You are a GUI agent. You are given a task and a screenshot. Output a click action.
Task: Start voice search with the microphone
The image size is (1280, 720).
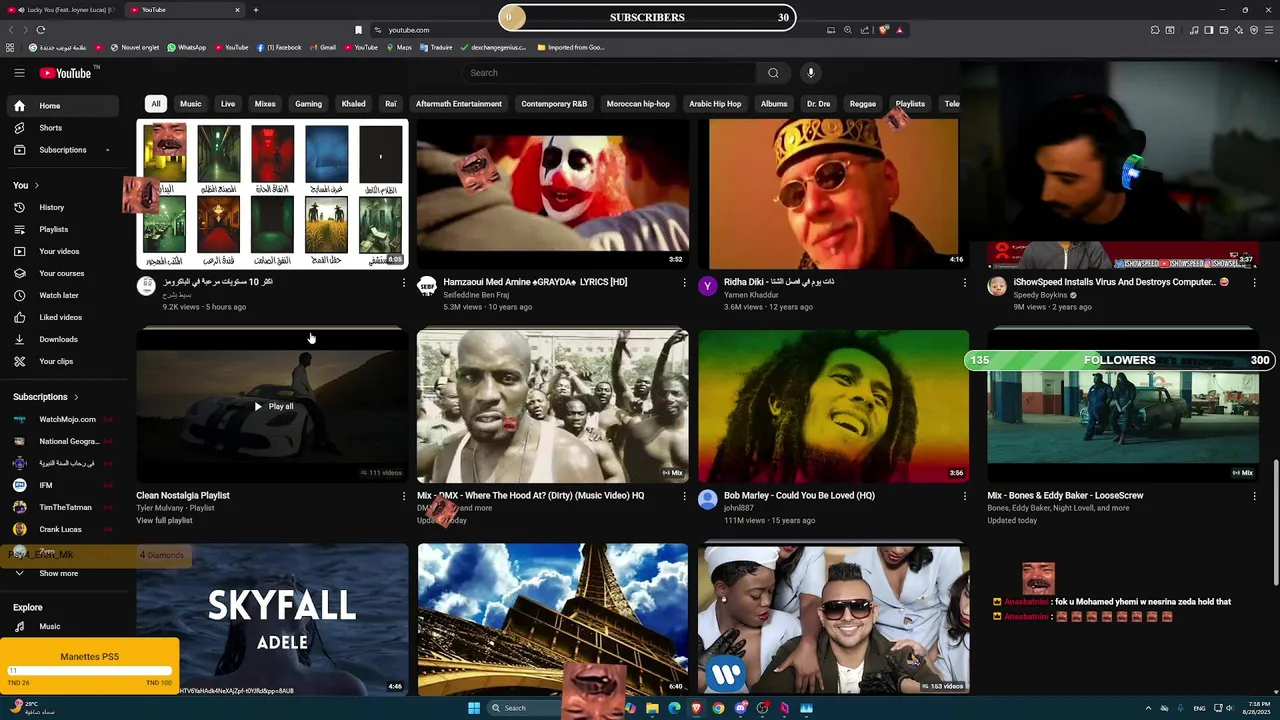(811, 73)
